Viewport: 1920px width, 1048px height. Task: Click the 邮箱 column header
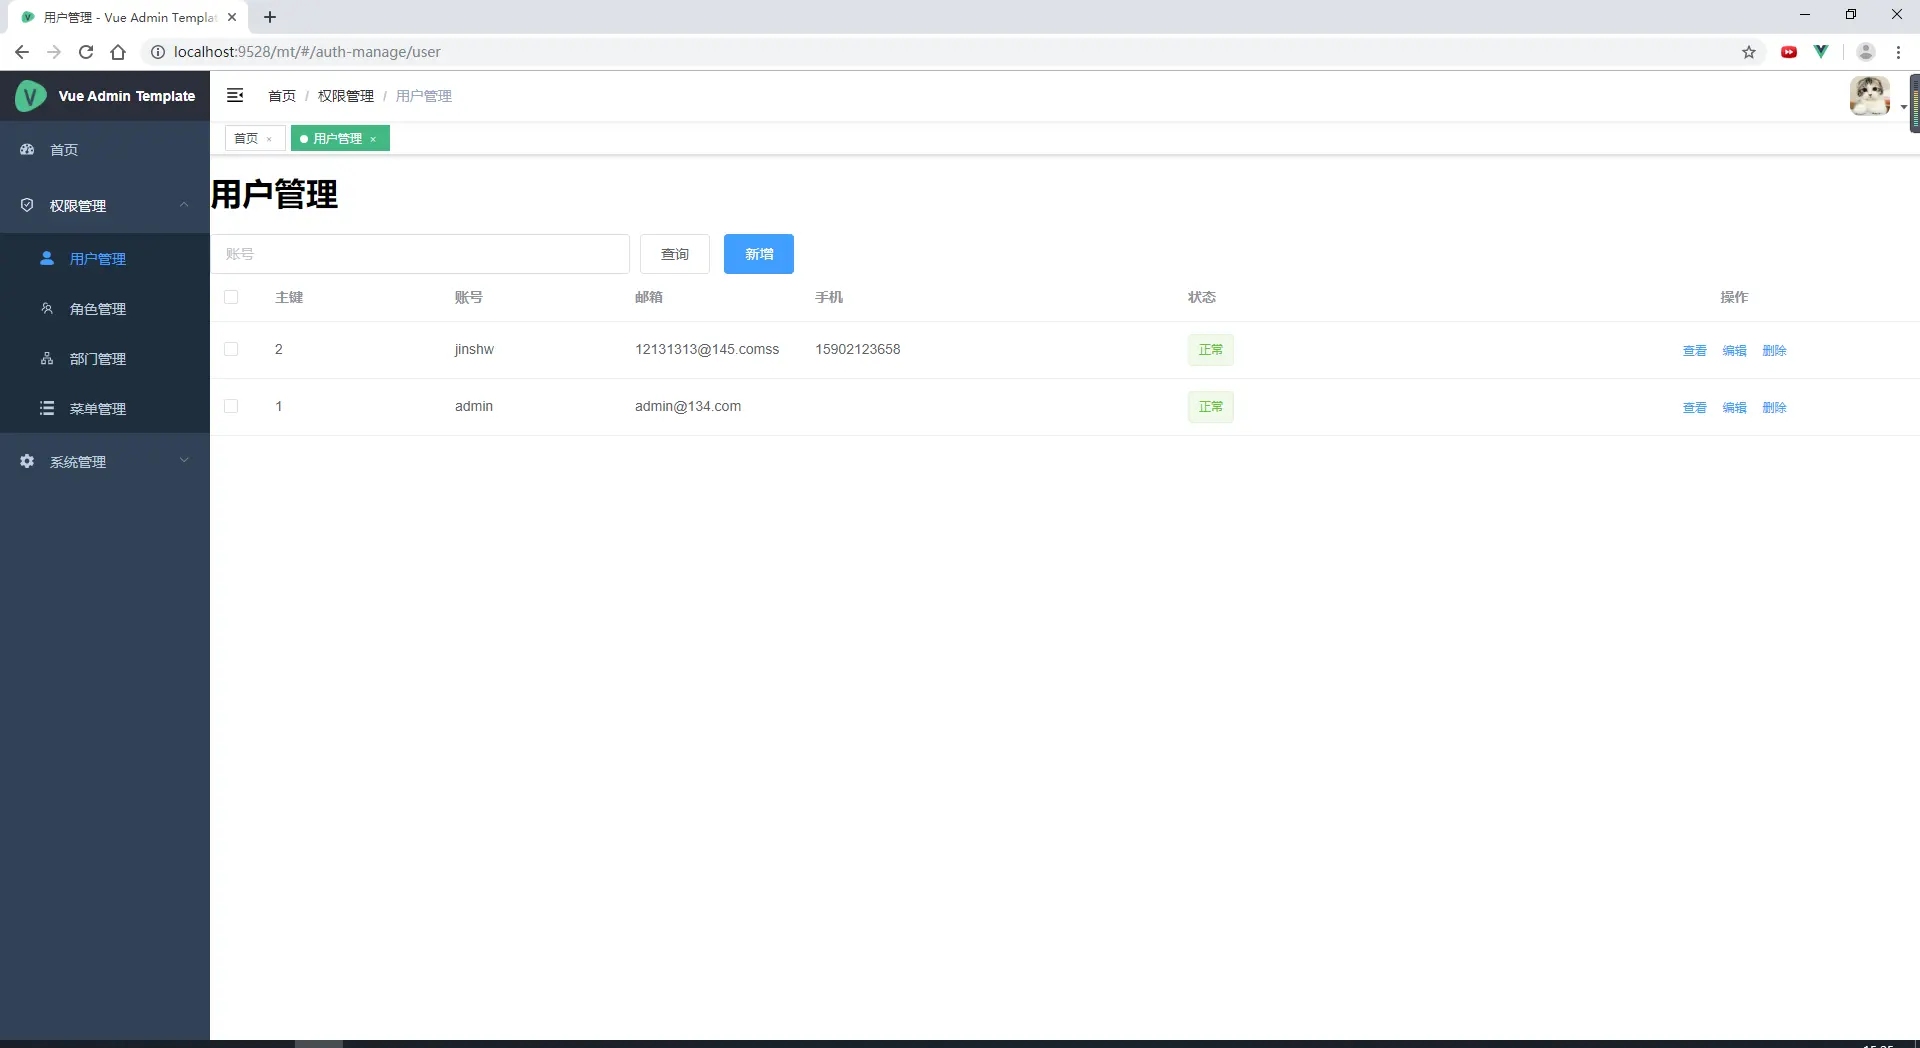(649, 297)
